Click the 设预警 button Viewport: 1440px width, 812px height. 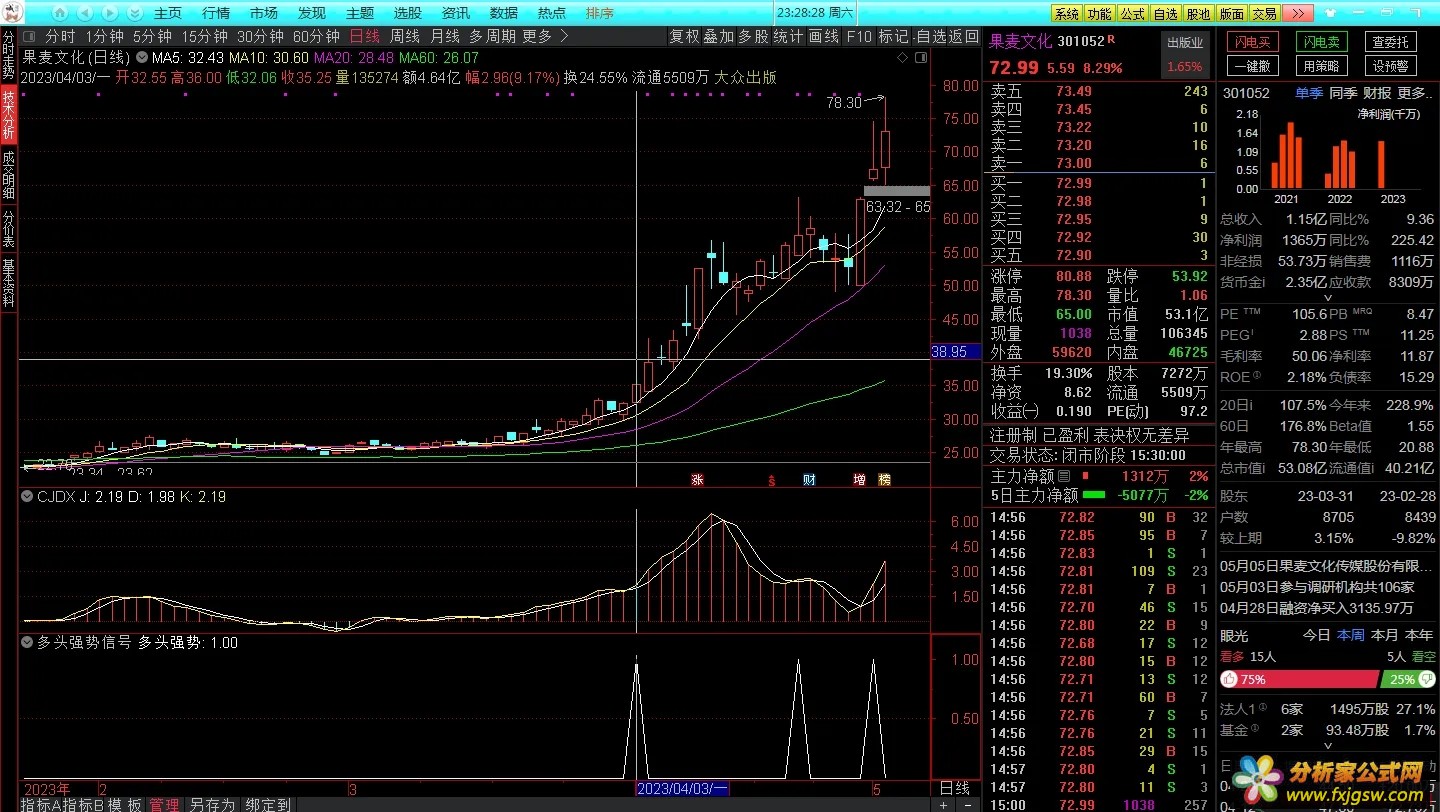tap(1390, 66)
